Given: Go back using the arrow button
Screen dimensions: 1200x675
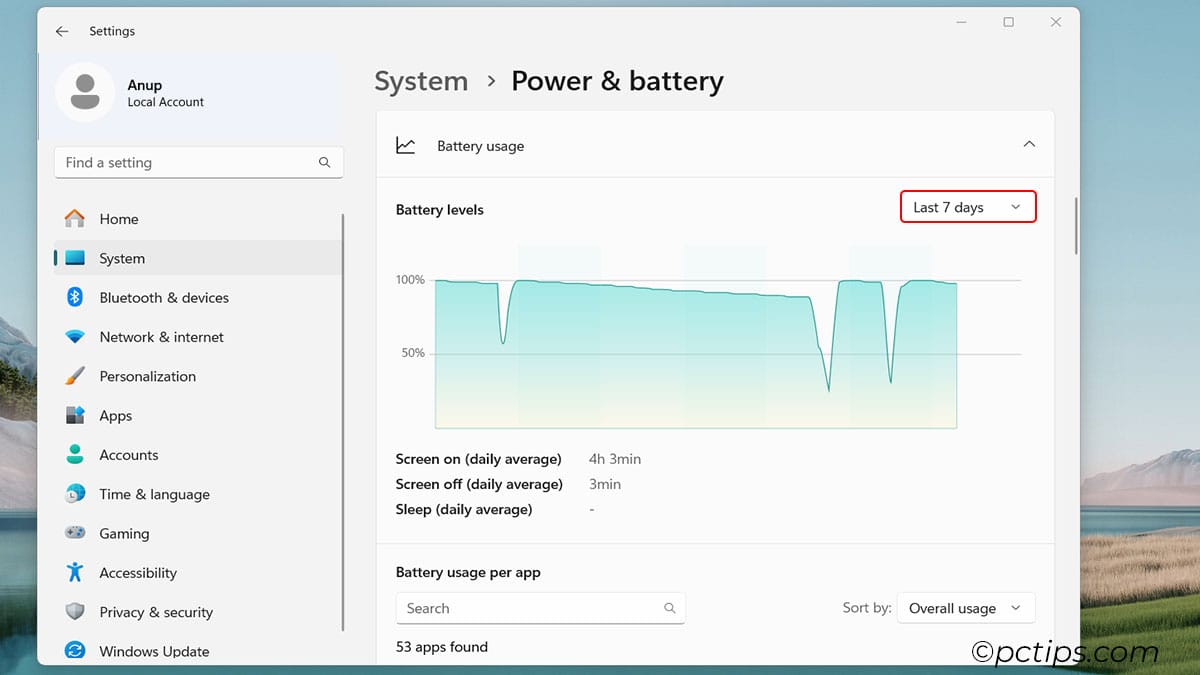Looking at the screenshot, I should [61, 31].
